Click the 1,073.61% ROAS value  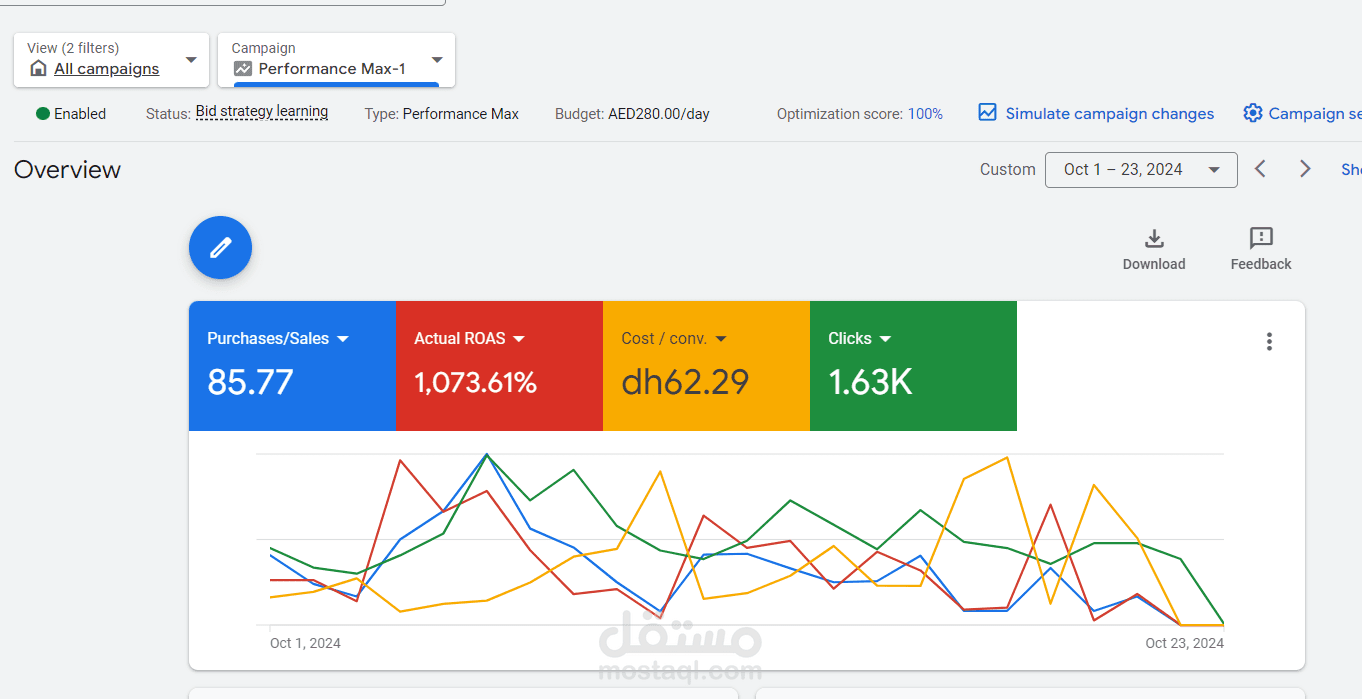tap(475, 382)
